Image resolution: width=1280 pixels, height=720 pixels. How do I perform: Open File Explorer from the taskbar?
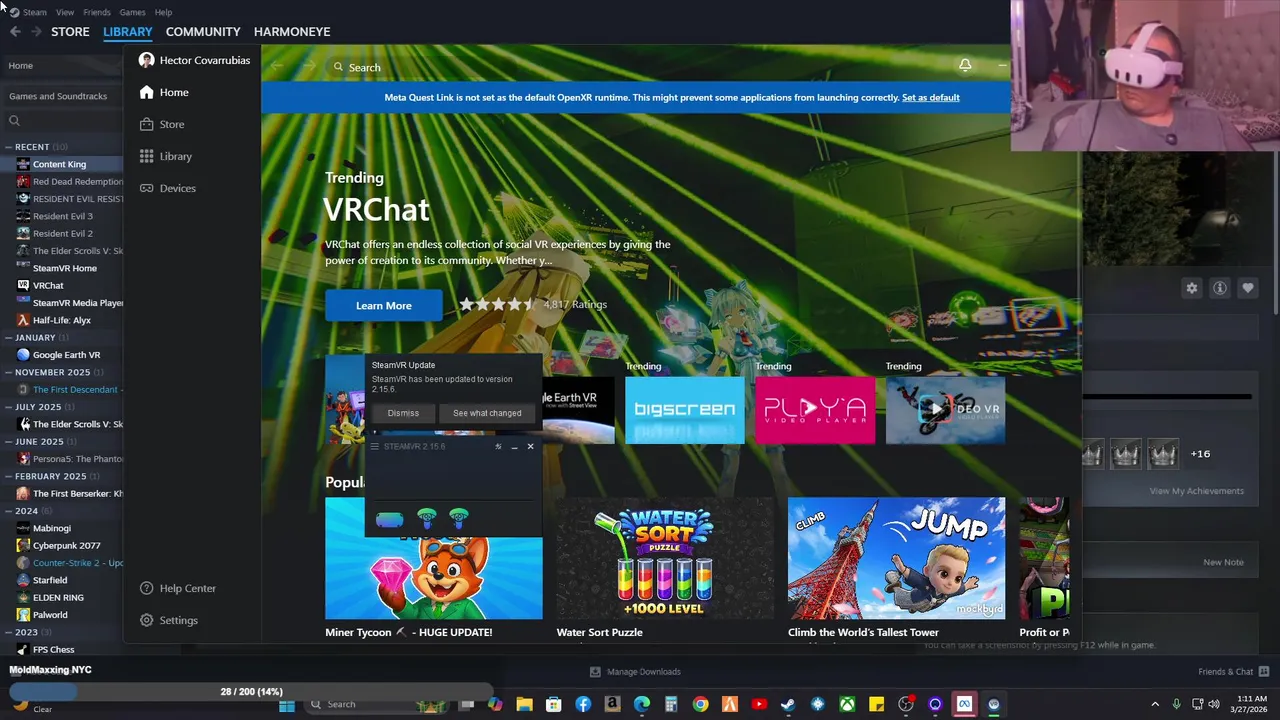tap(524, 704)
